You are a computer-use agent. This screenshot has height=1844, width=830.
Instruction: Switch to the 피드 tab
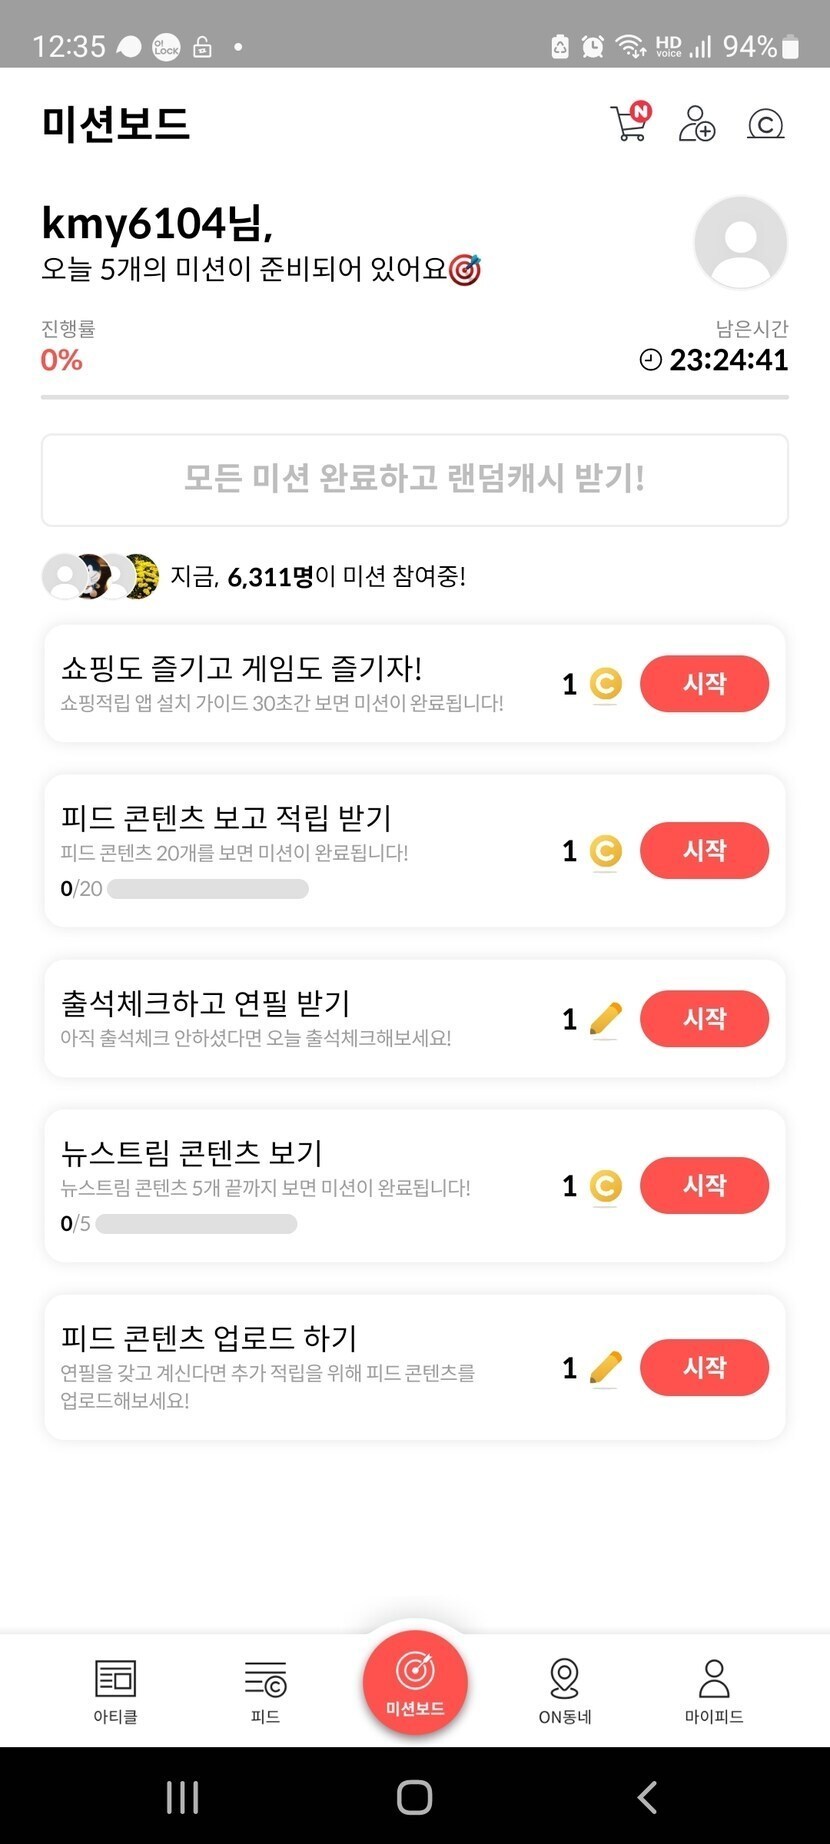click(x=265, y=1690)
